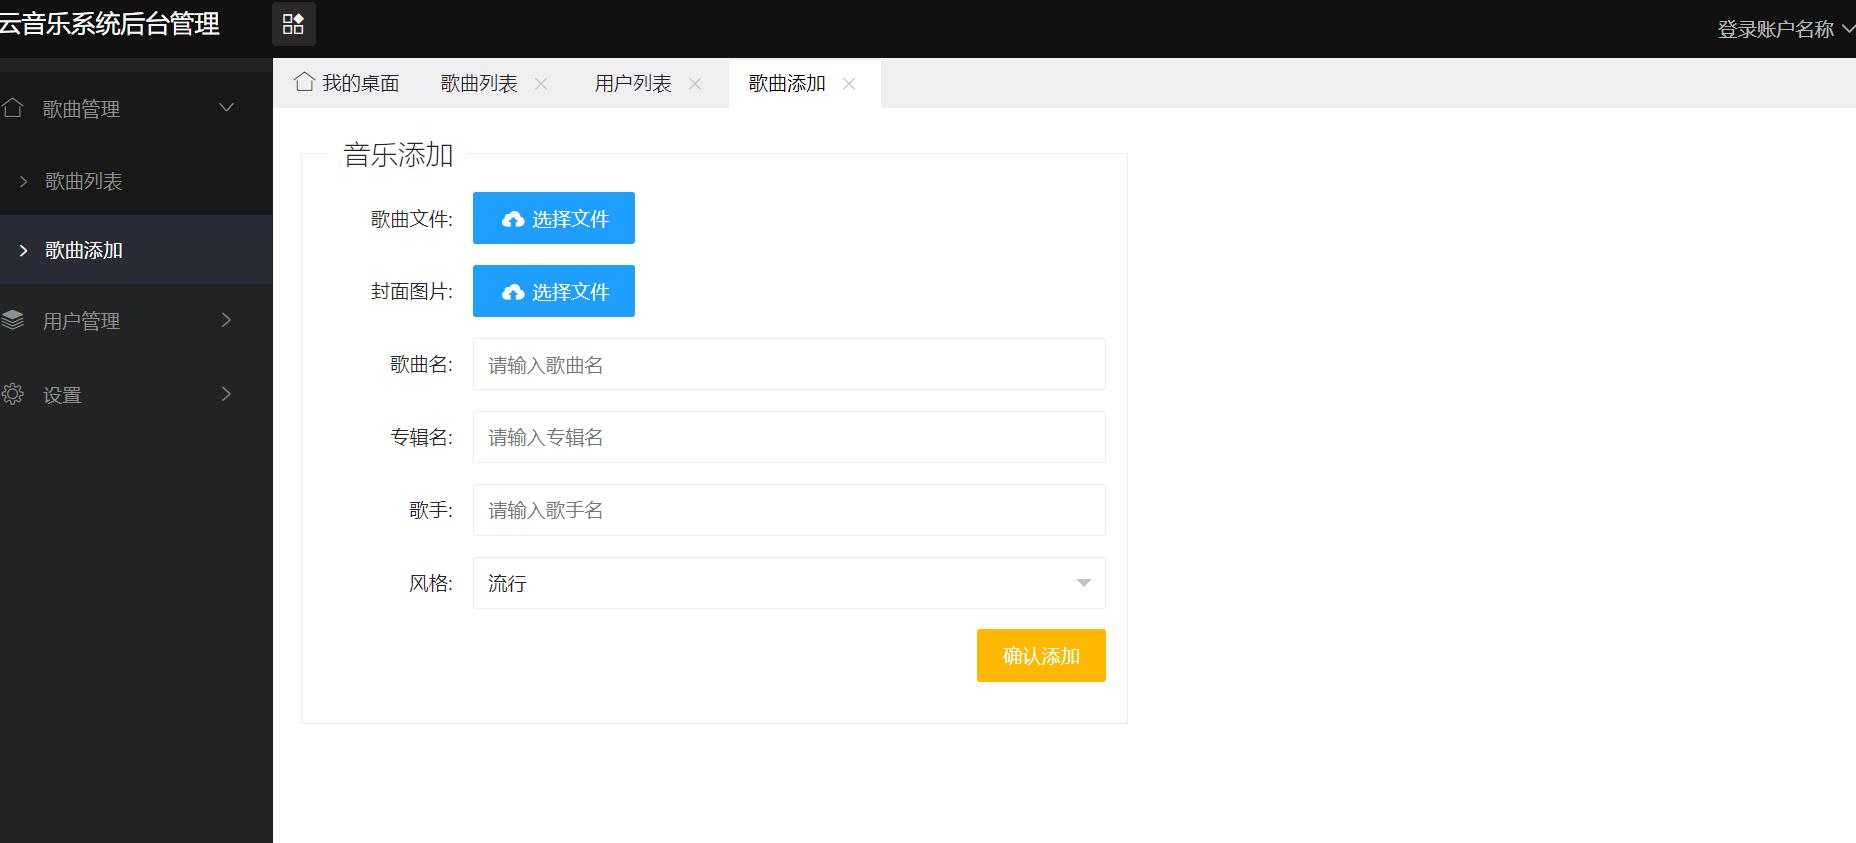Click the arrow beside 歌曲列表
Image resolution: width=1856 pixels, height=843 pixels.
[24, 181]
